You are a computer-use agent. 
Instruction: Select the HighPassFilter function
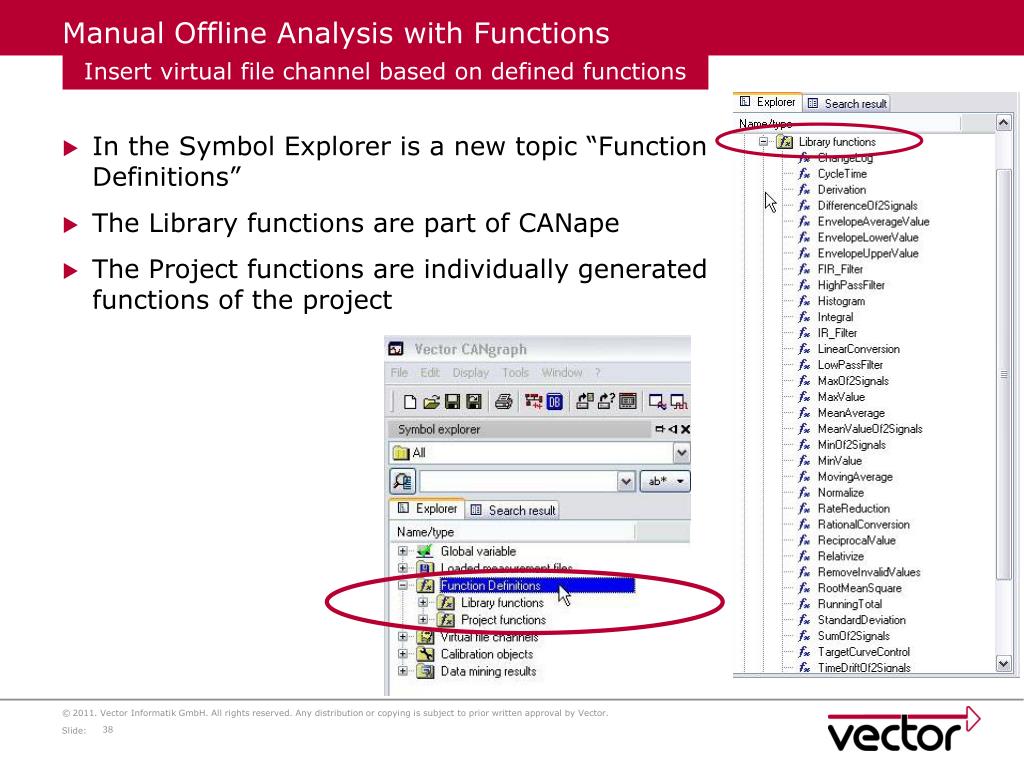point(852,285)
